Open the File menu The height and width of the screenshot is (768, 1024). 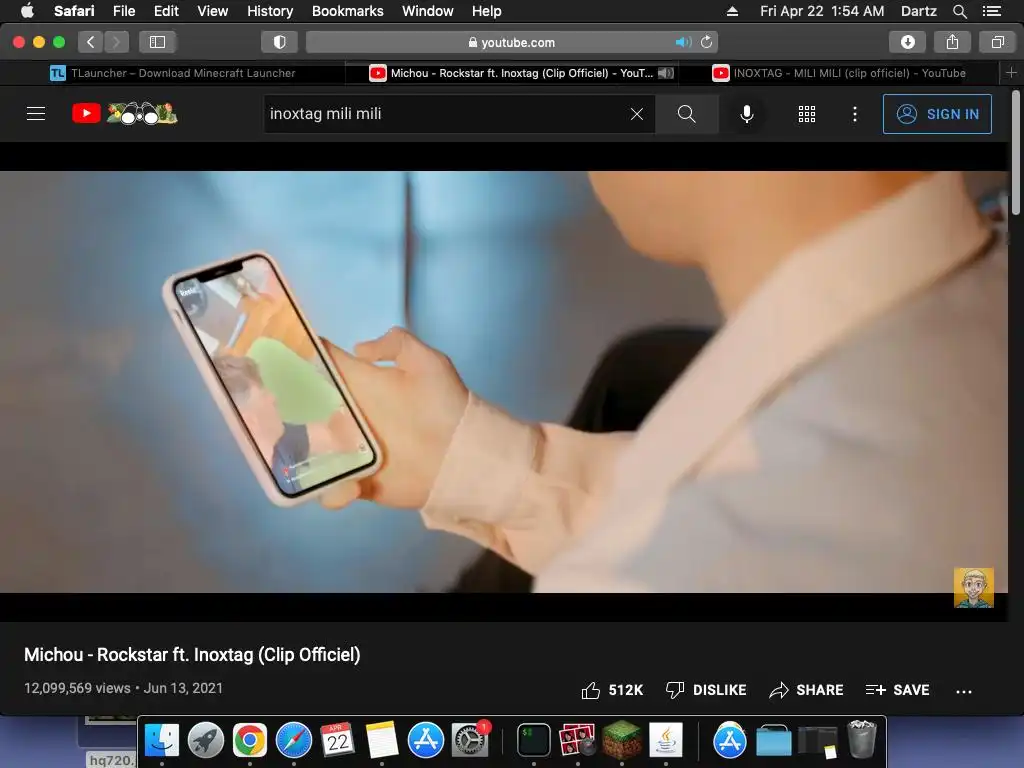[123, 11]
